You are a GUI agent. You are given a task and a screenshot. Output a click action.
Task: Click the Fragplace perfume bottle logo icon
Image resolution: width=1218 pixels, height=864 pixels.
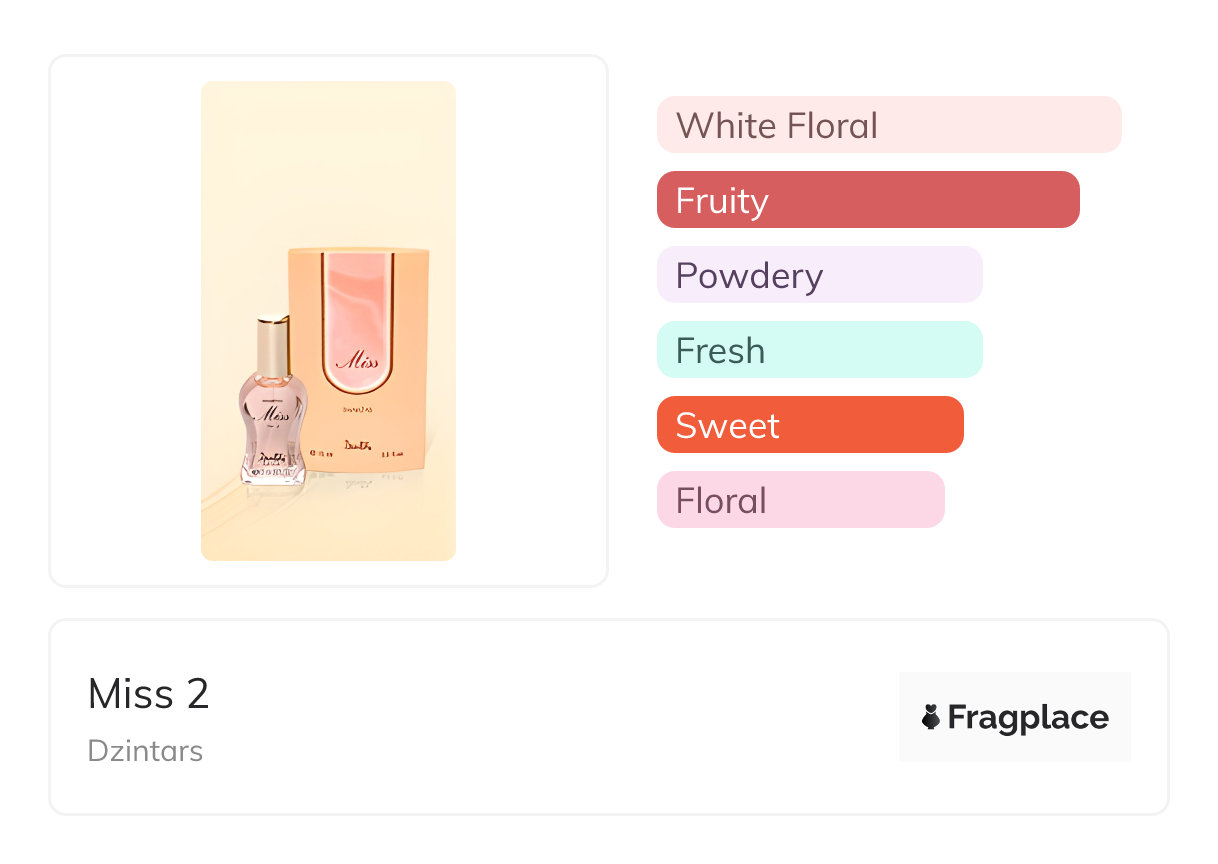tap(931, 717)
